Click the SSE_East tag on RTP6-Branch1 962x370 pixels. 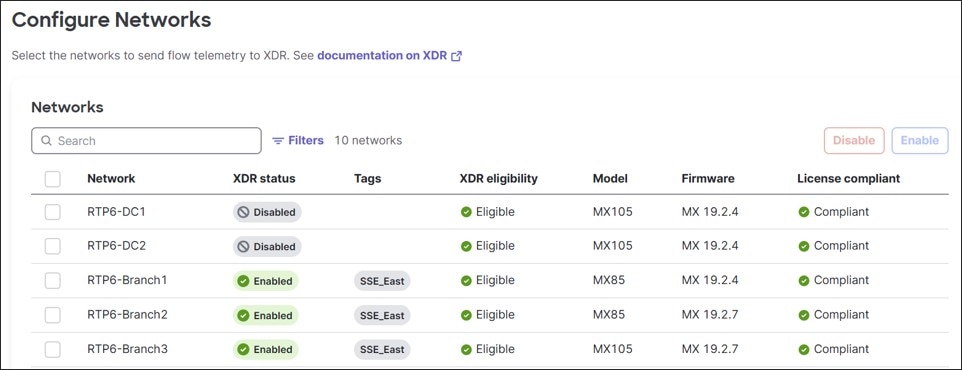tap(382, 281)
